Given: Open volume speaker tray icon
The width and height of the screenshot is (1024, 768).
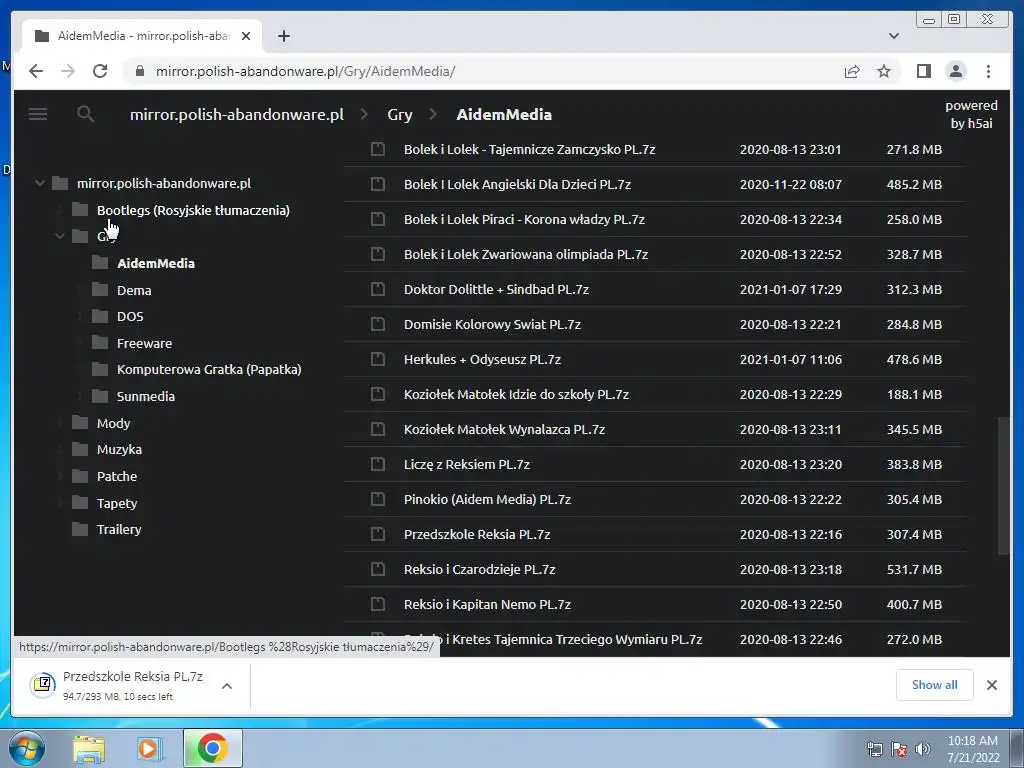Looking at the screenshot, I should [923, 749].
